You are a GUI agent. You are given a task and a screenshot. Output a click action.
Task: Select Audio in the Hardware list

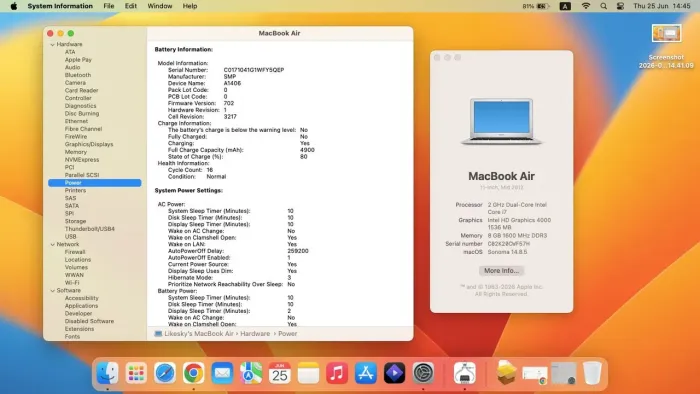[72, 67]
